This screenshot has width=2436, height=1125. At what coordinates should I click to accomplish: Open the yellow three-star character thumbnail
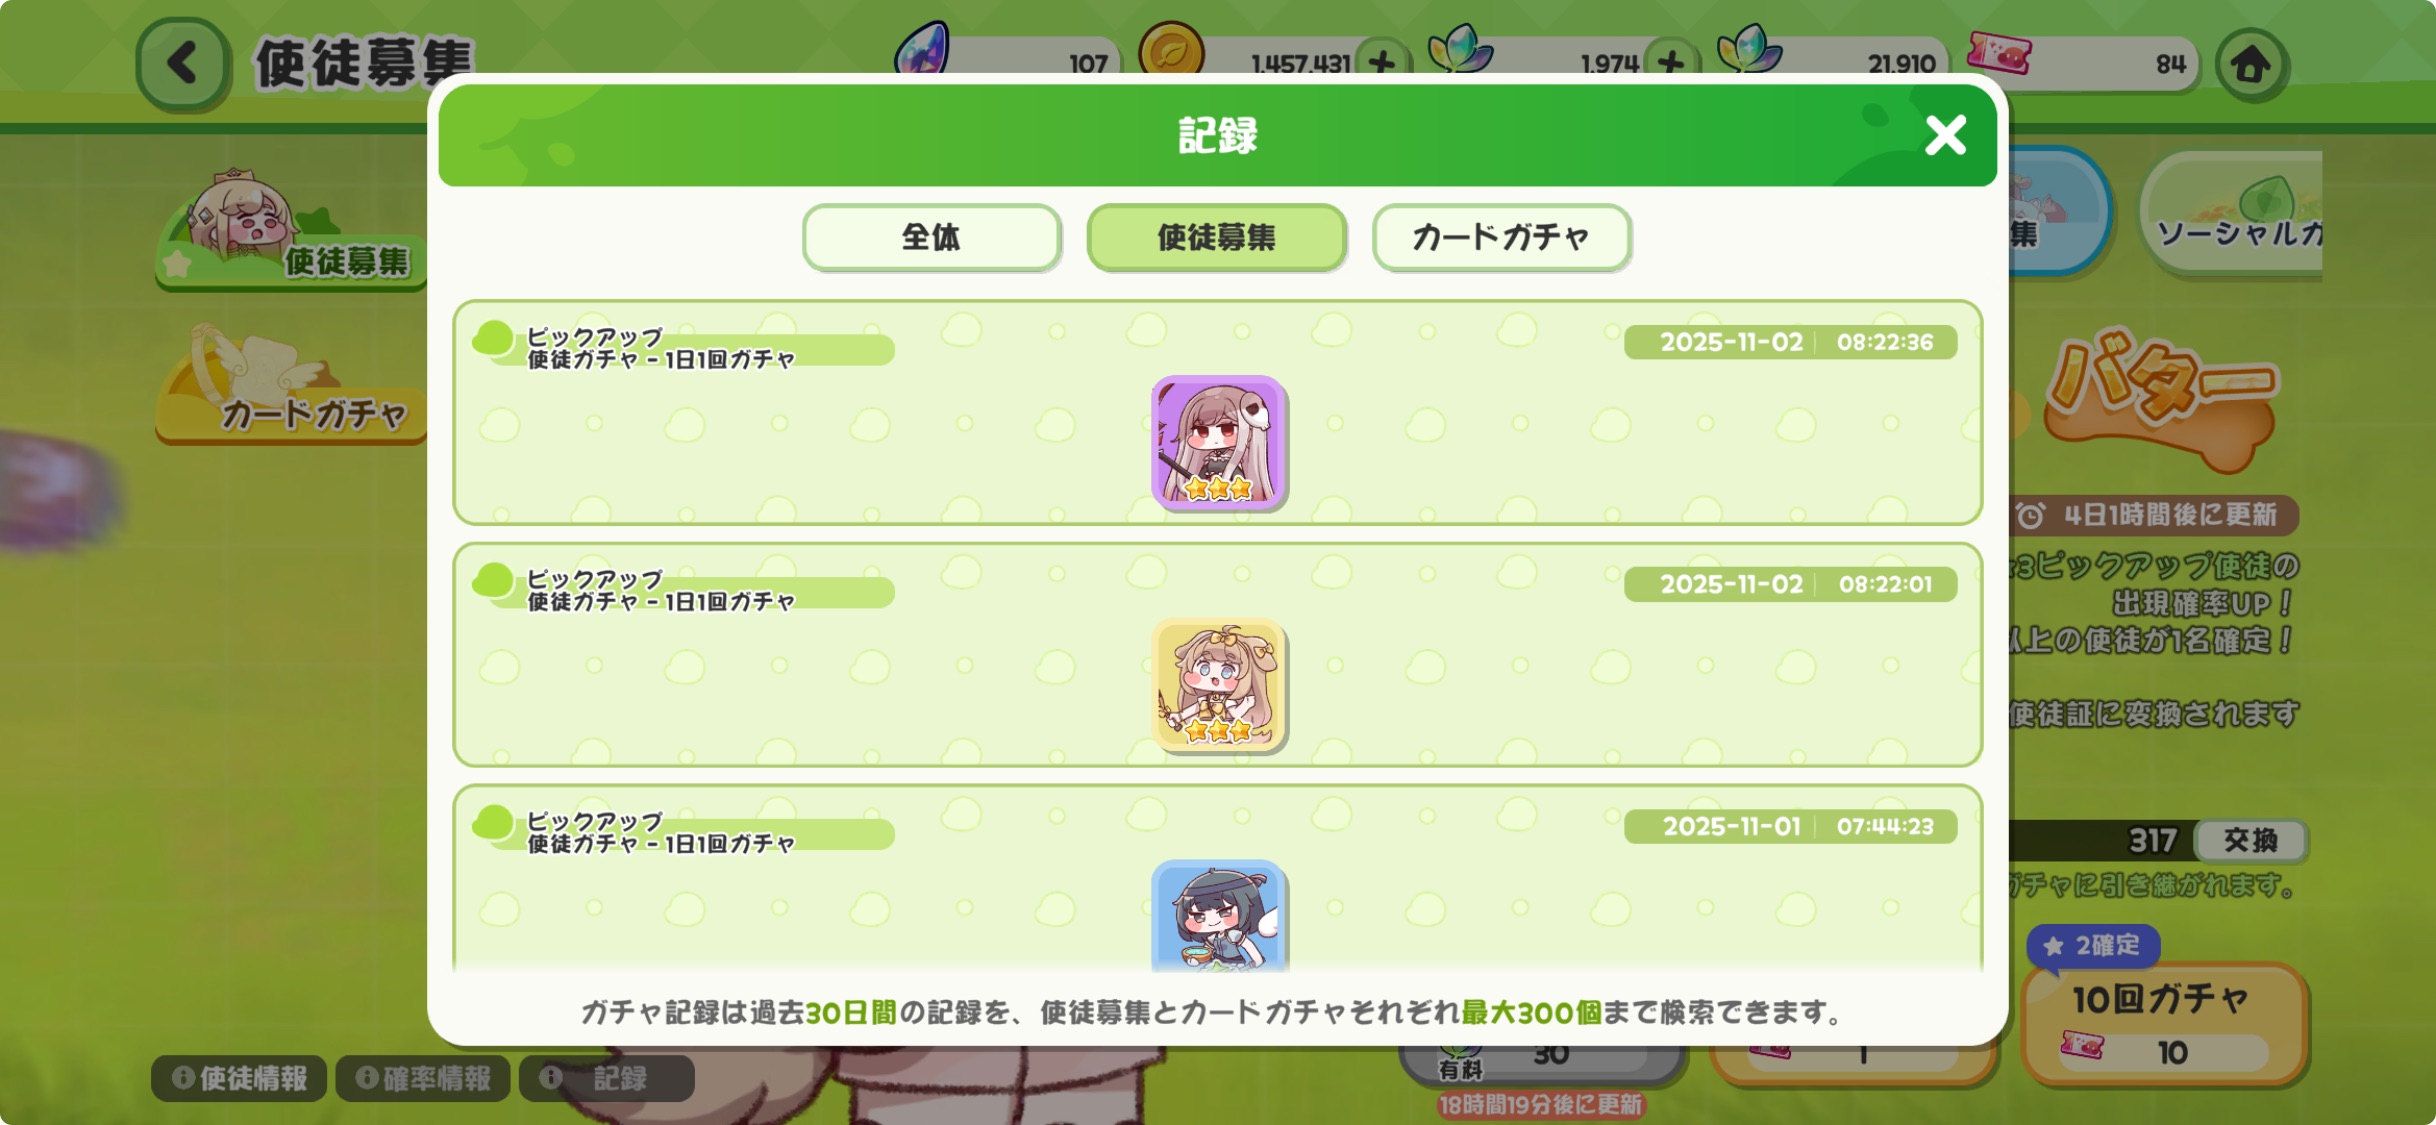click(1218, 685)
